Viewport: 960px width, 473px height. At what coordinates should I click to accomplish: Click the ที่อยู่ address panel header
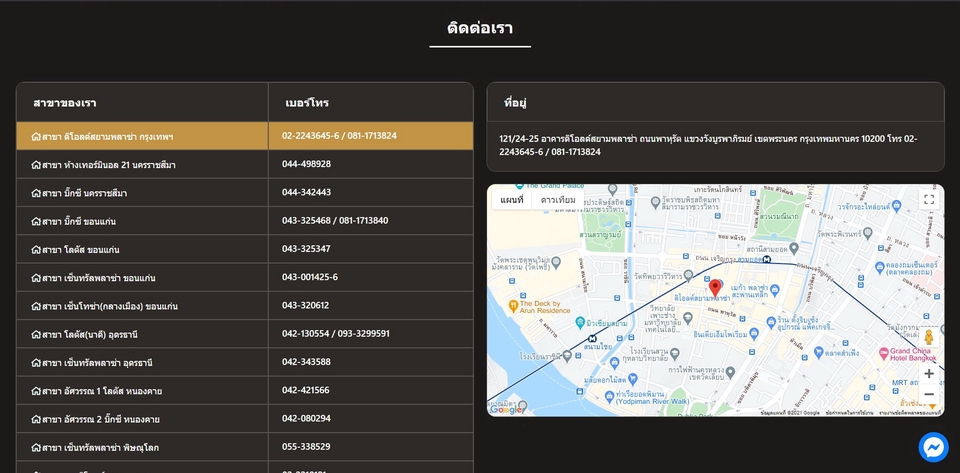coord(715,102)
